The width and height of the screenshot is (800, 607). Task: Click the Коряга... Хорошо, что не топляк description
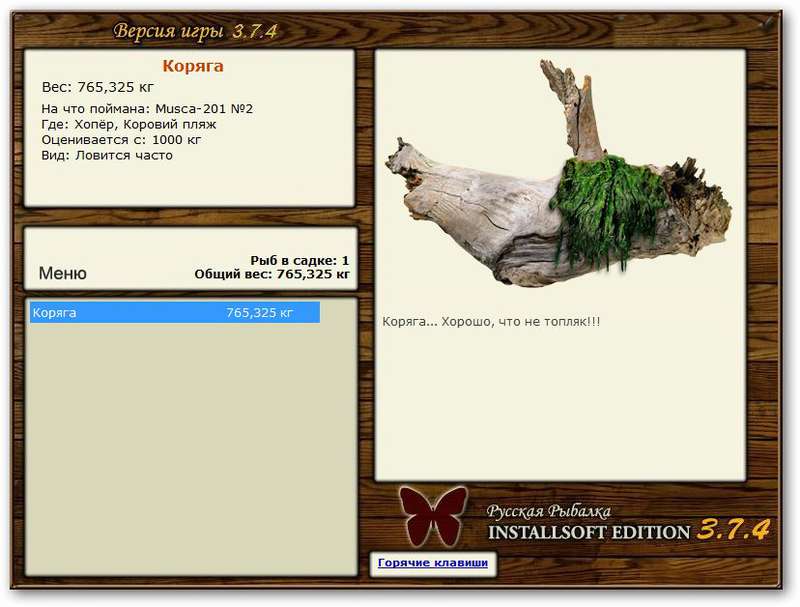tap(491, 322)
